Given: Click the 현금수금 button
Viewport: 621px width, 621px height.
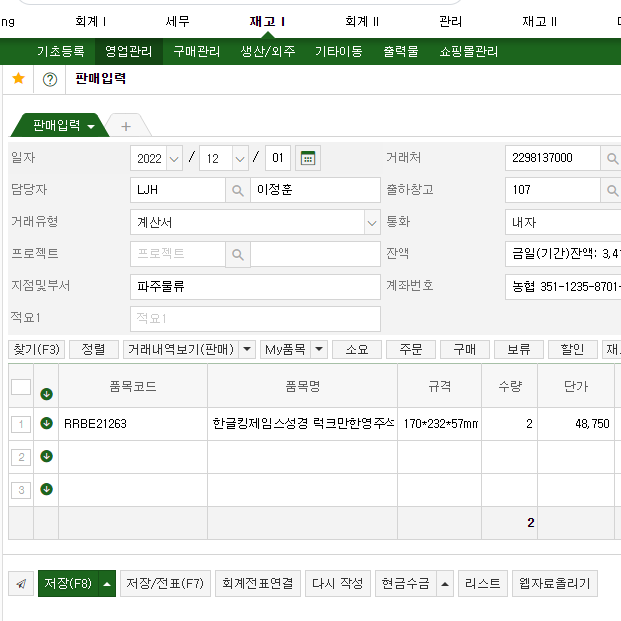Looking at the screenshot, I should pos(406,583).
